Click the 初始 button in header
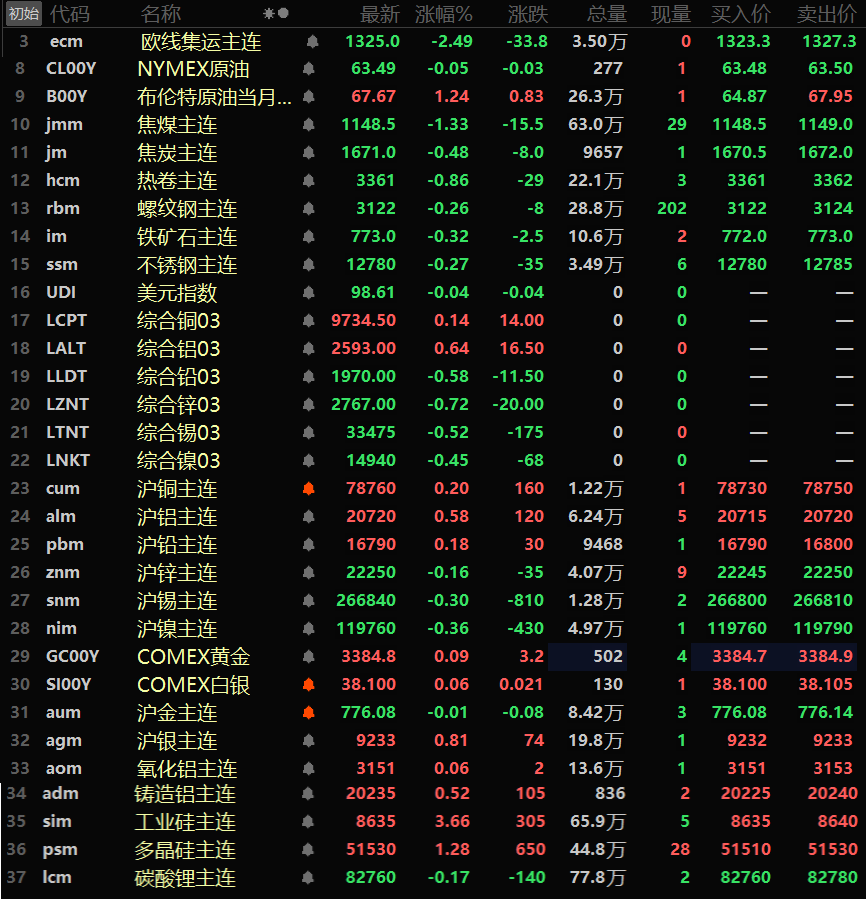This screenshot has height=899, width=866. (x=22, y=14)
